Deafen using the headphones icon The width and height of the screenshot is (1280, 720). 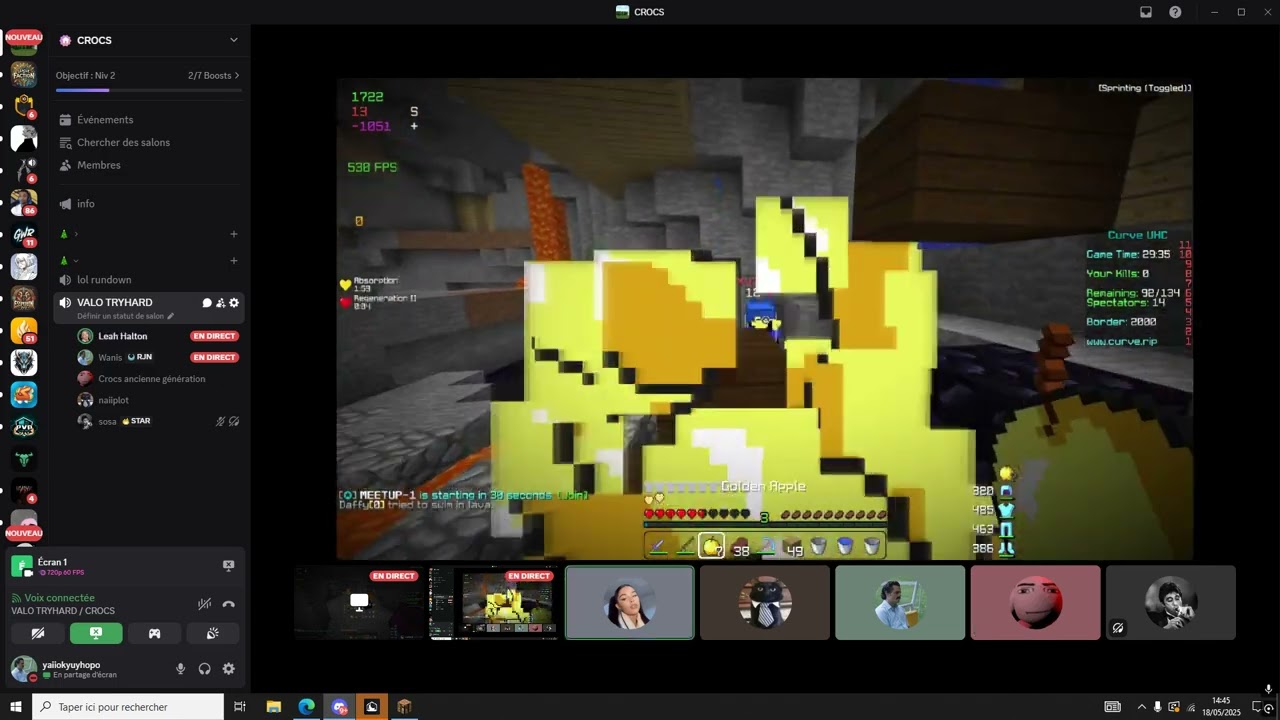(205, 669)
